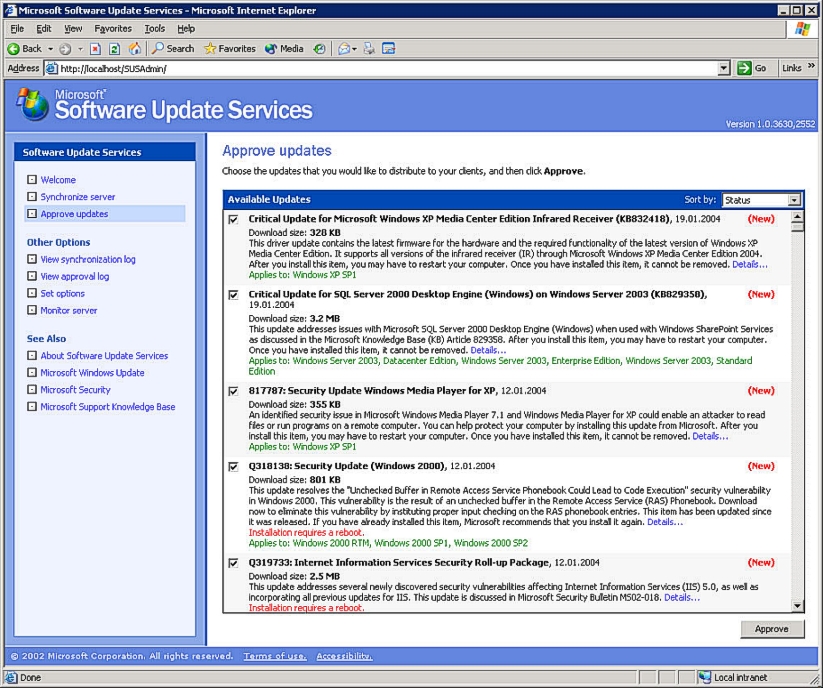Click the Terms of use footer link

tap(275, 656)
